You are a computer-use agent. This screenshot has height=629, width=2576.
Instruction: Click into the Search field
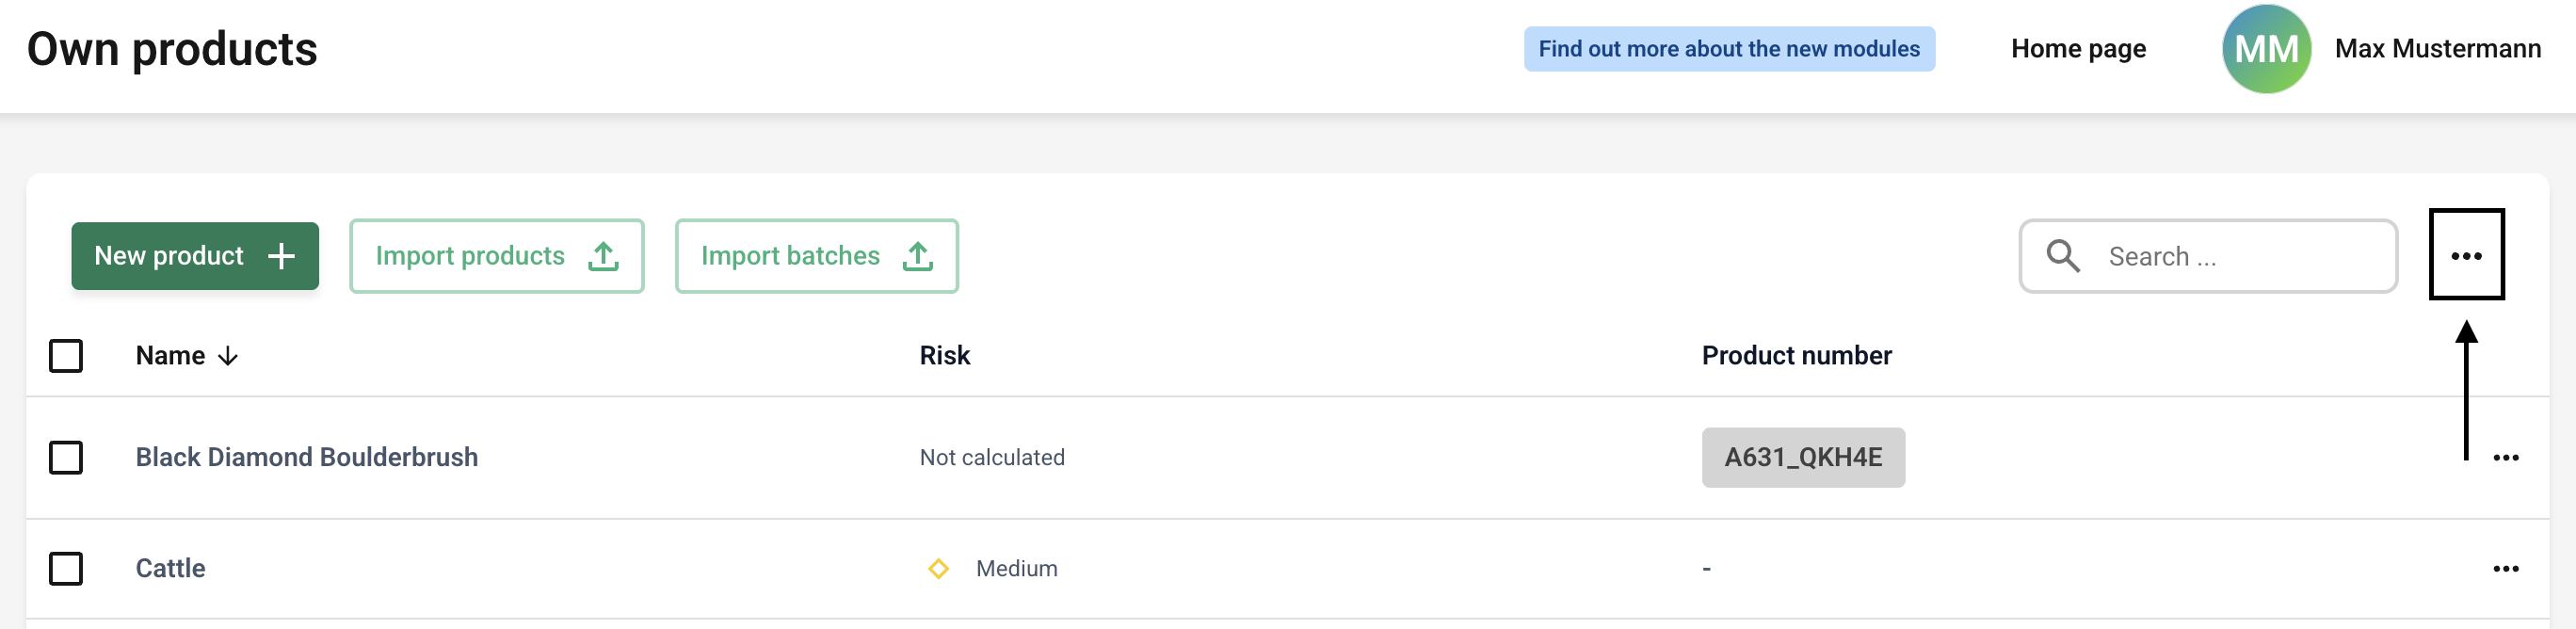(2208, 256)
